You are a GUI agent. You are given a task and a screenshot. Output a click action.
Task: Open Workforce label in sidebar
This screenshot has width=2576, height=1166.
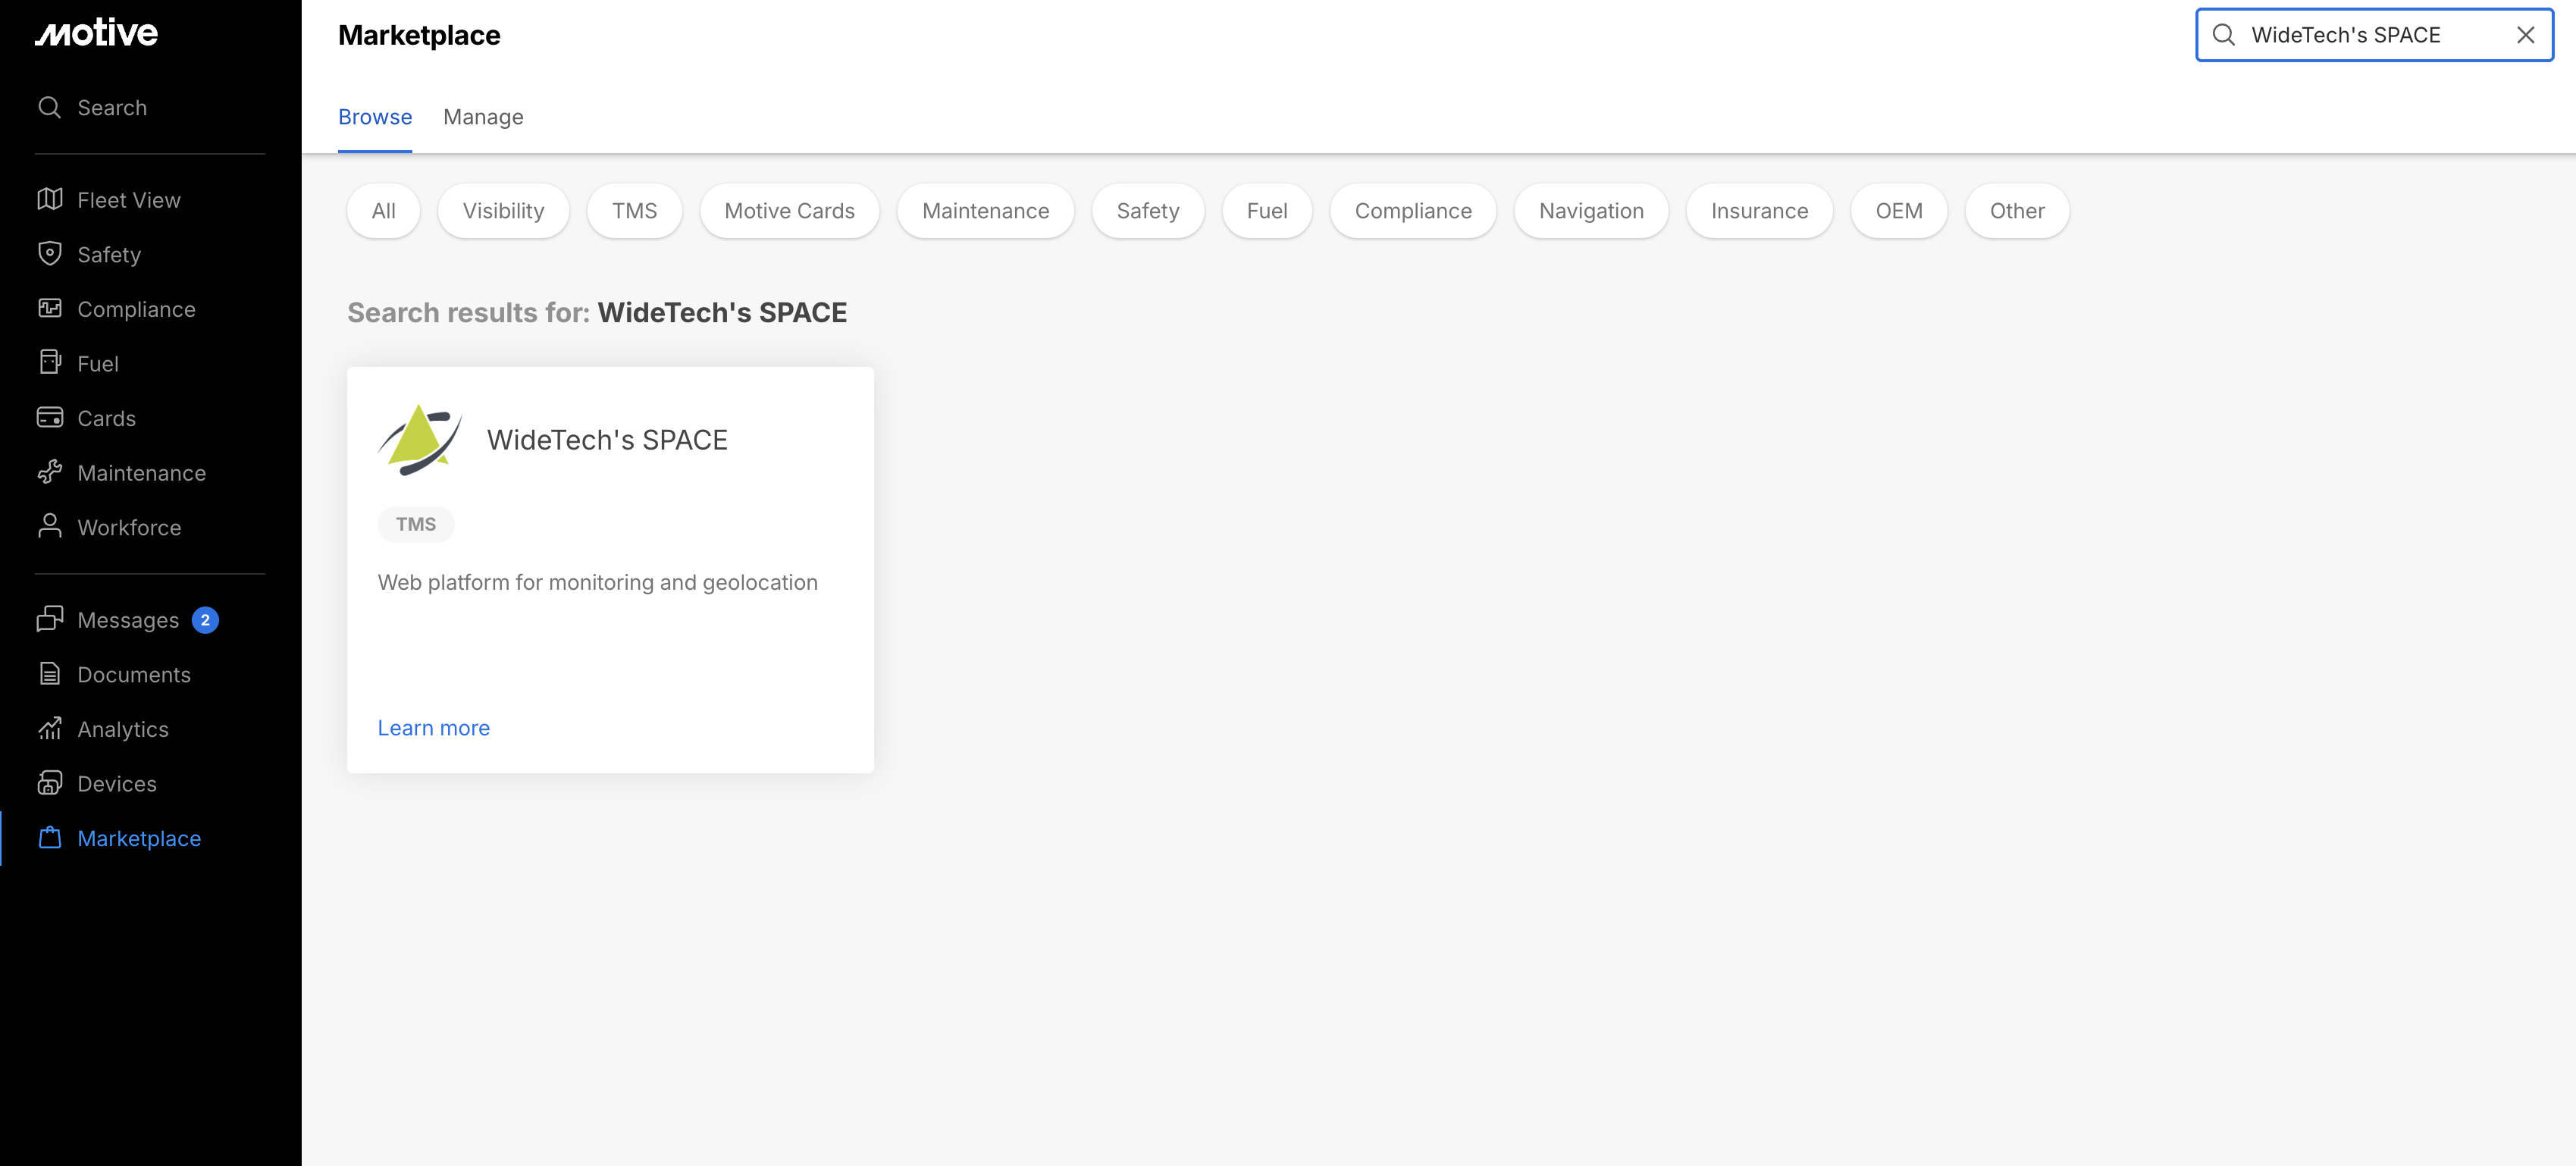coord(129,527)
